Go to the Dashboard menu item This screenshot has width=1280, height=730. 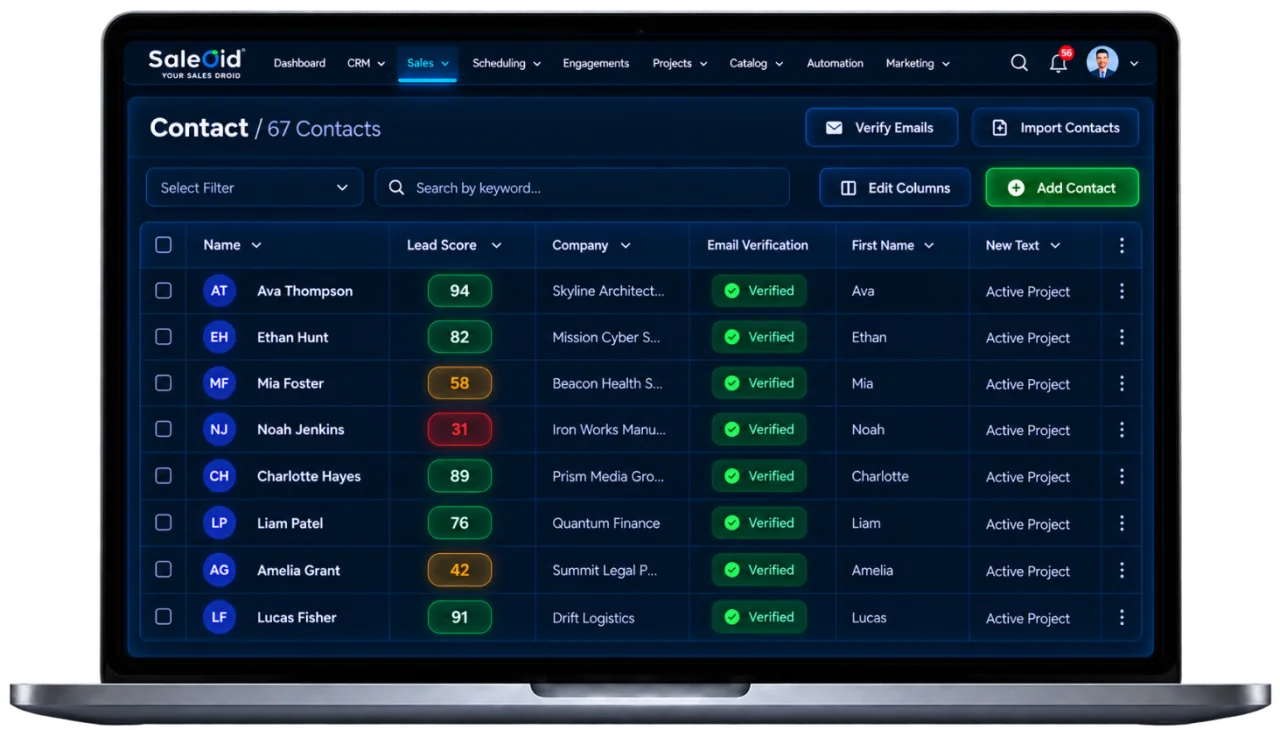[299, 63]
